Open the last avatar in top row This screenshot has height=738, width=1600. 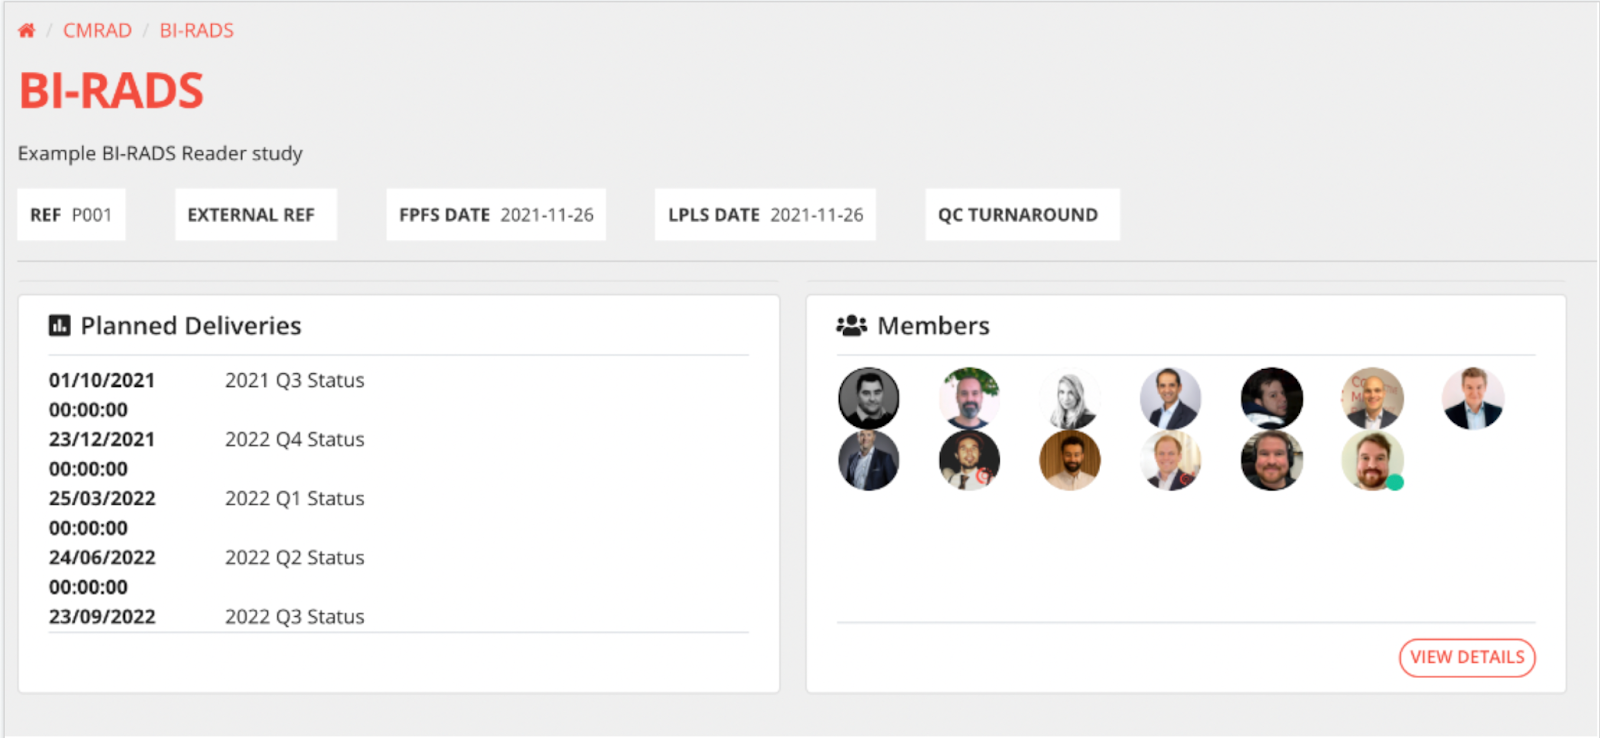click(1473, 398)
